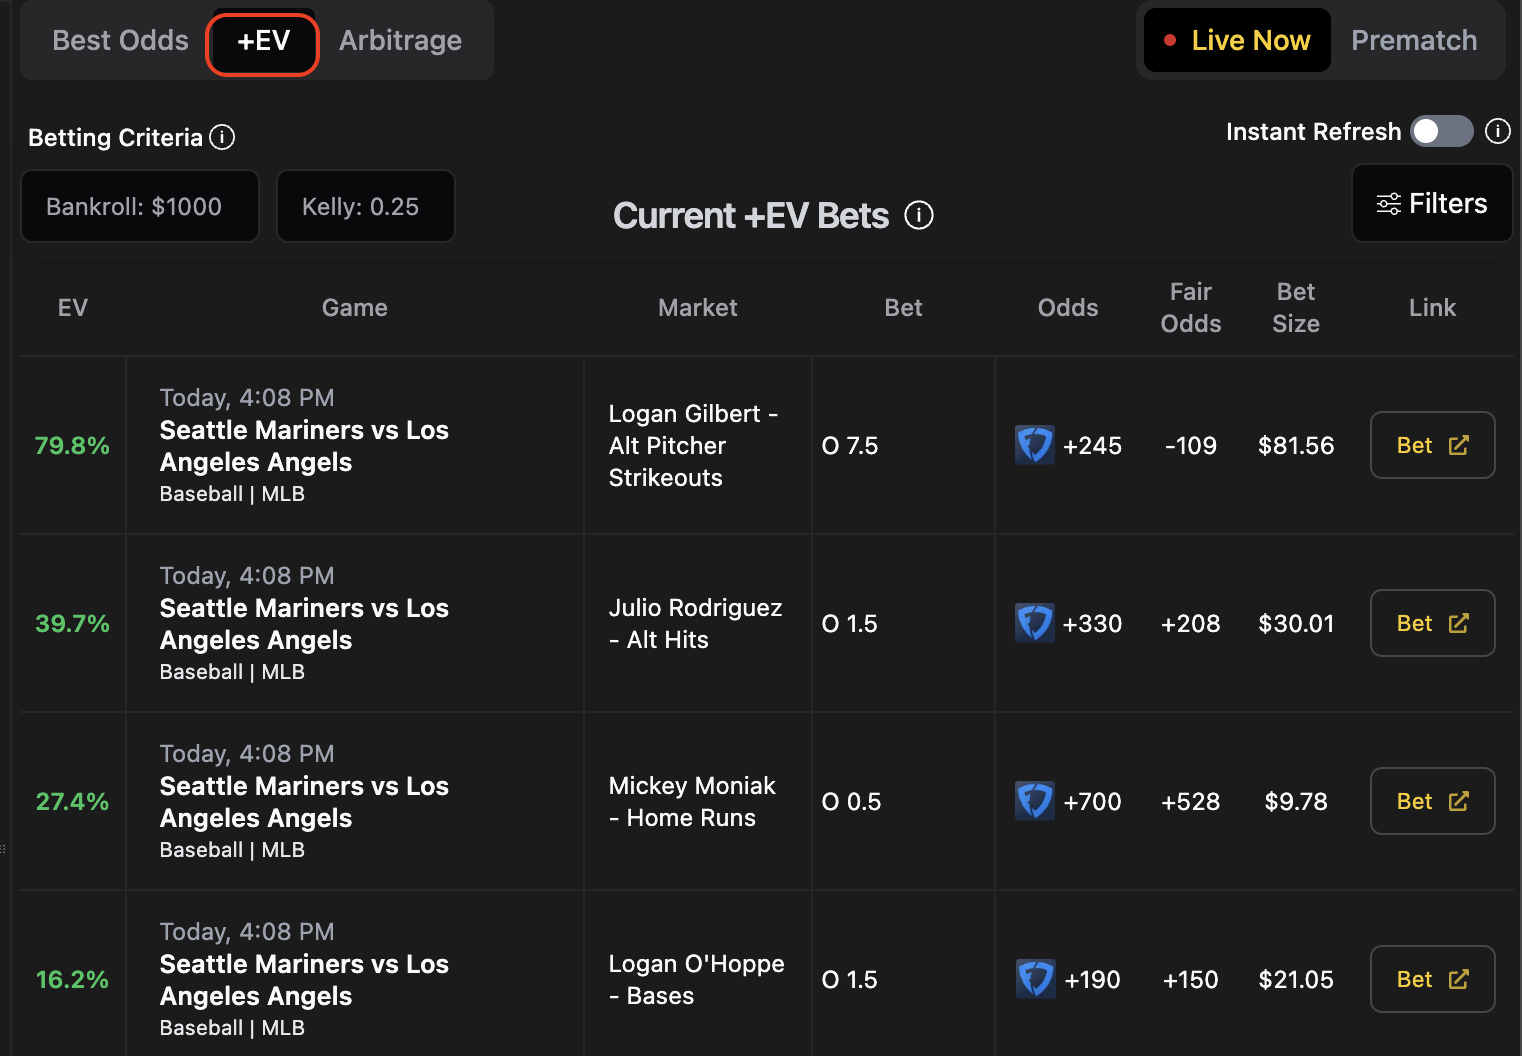Open Bet link for Logan Gilbert strikeouts
1522x1056 pixels.
[1432, 445]
